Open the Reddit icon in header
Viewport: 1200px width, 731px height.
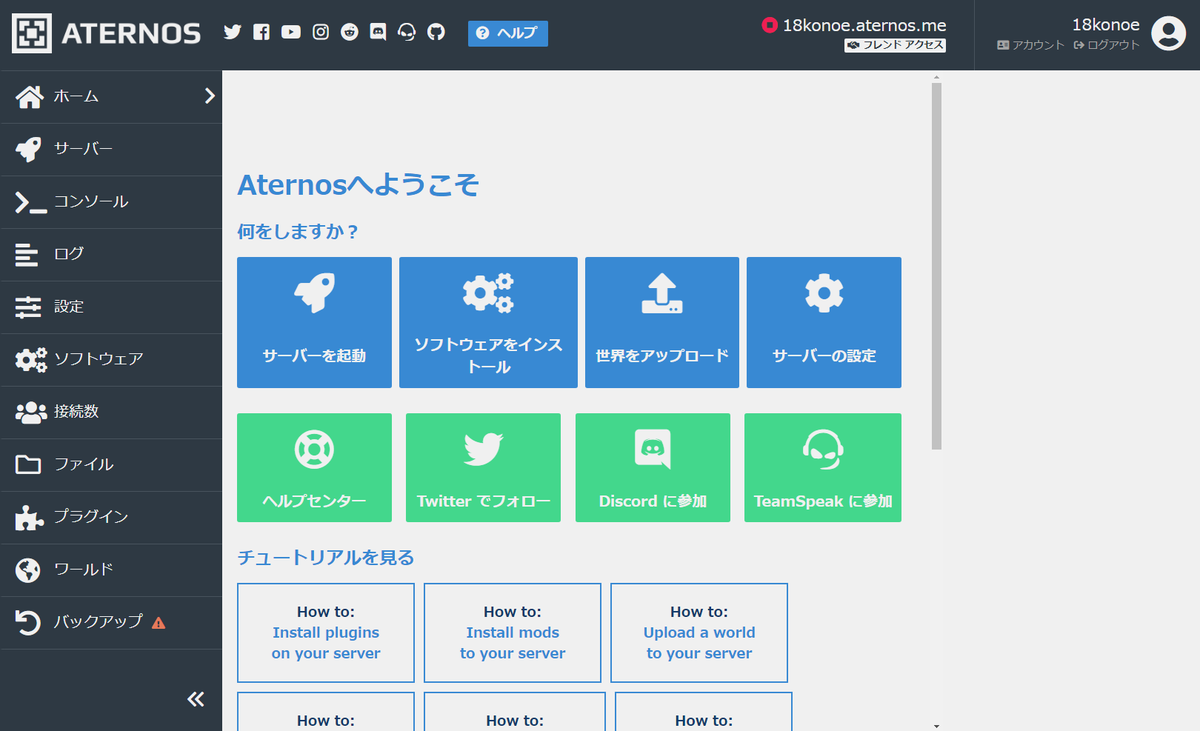click(x=349, y=32)
